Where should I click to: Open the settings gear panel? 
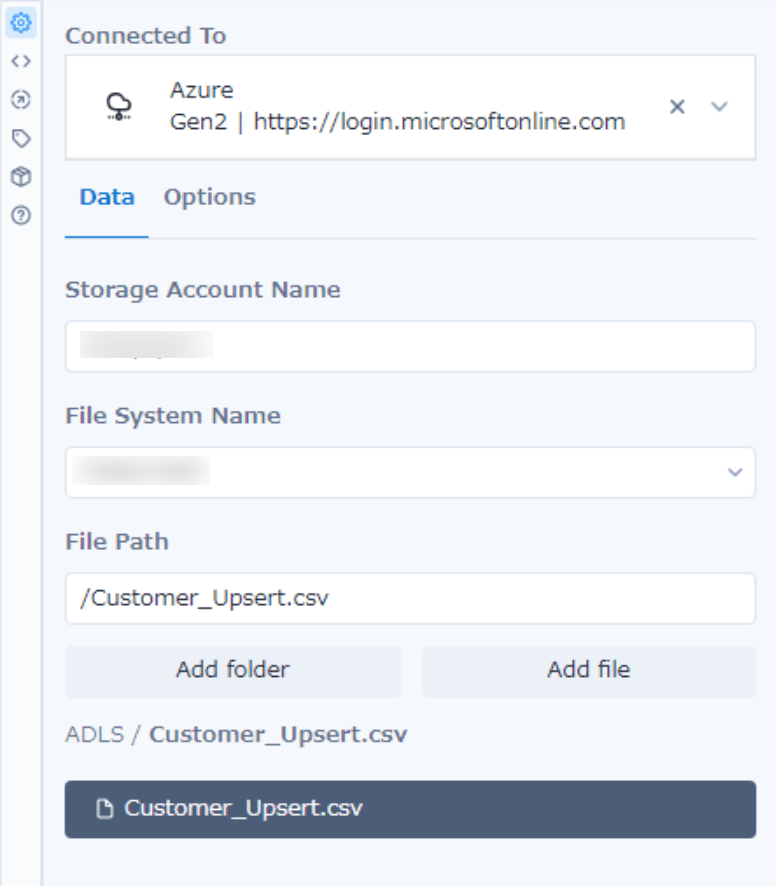point(21,22)
